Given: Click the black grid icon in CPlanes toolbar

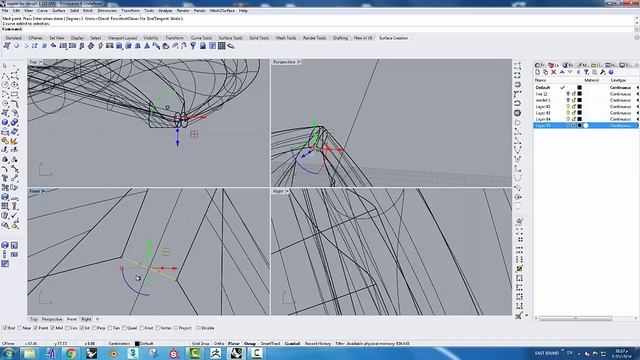Looking at the screenshot, I should (x=222, y=46).
